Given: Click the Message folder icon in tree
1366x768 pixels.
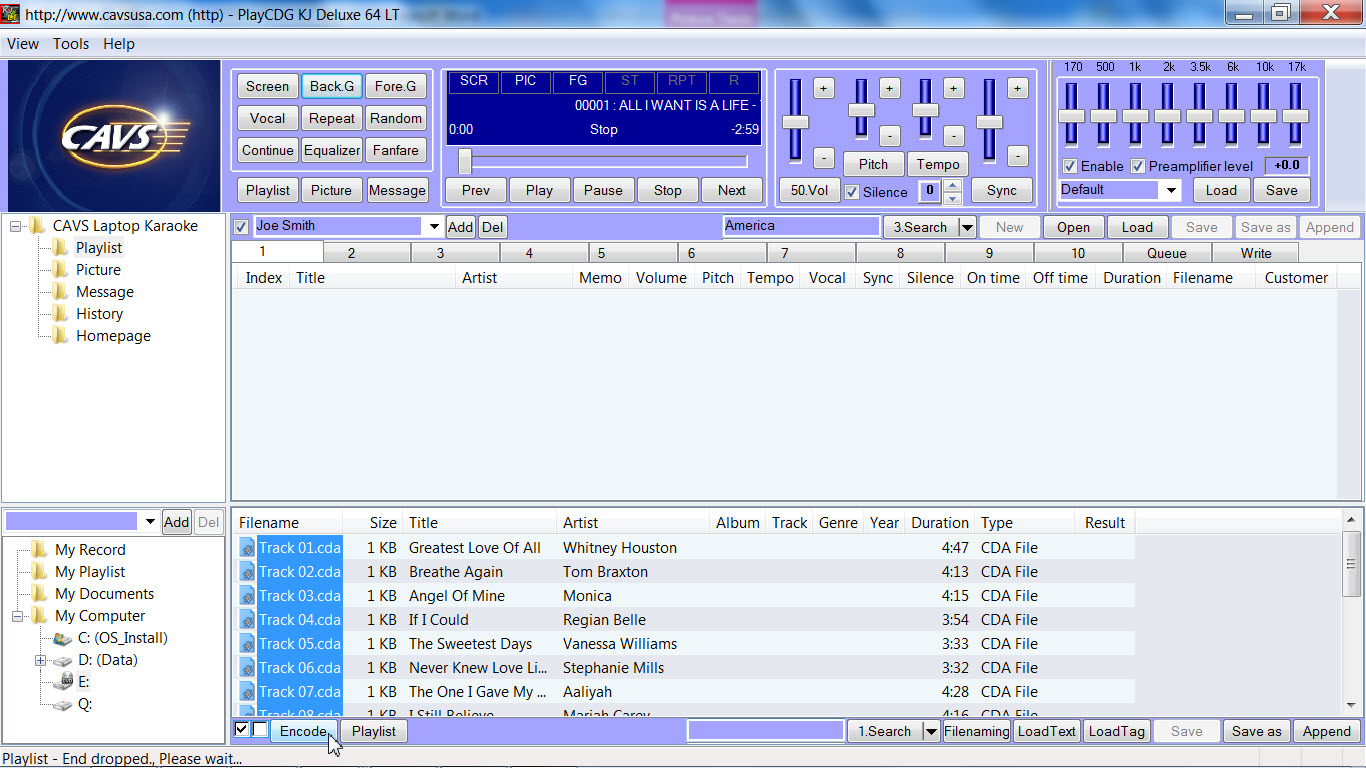Looking at the screenshot, I should (x=61, y=292).
